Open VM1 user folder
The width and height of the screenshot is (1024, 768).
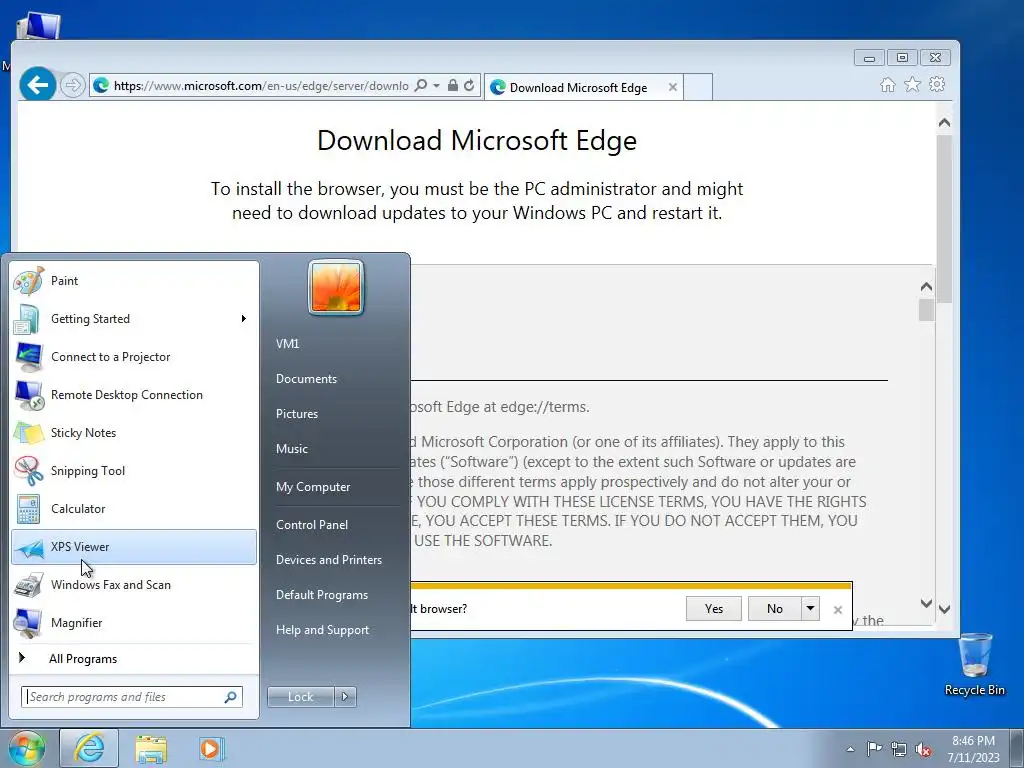(x=288, y=344)
